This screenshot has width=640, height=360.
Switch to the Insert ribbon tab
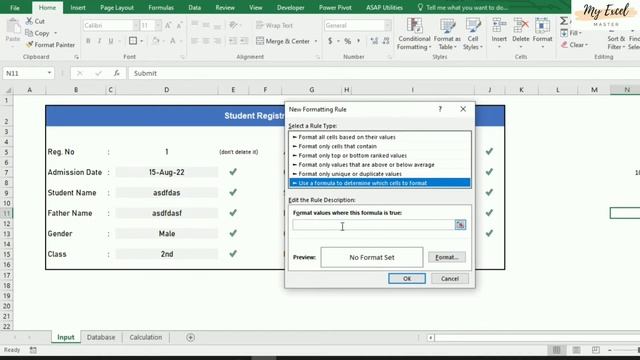[x=78, y=8]
